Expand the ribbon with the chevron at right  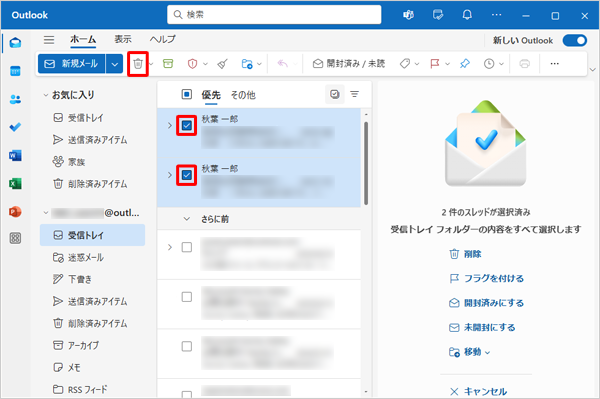[593, 70]
